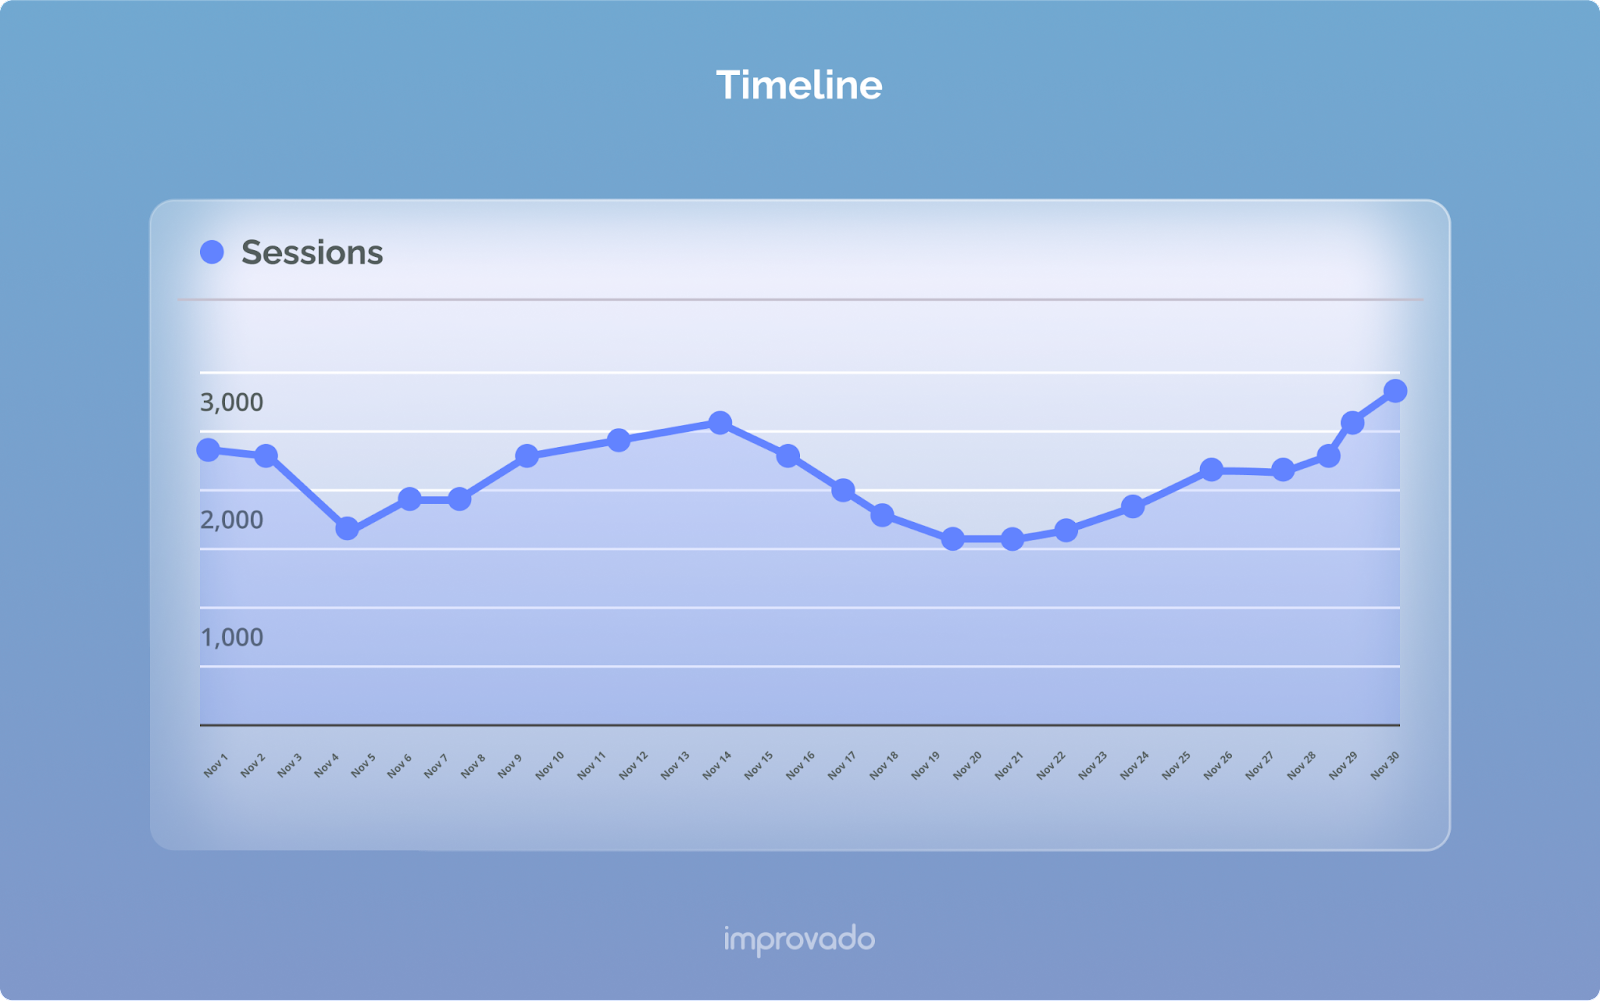Click the Nov 25 axis label
The width and height of the screenshot is (1600, 1001).
(x=1176, y=765)
